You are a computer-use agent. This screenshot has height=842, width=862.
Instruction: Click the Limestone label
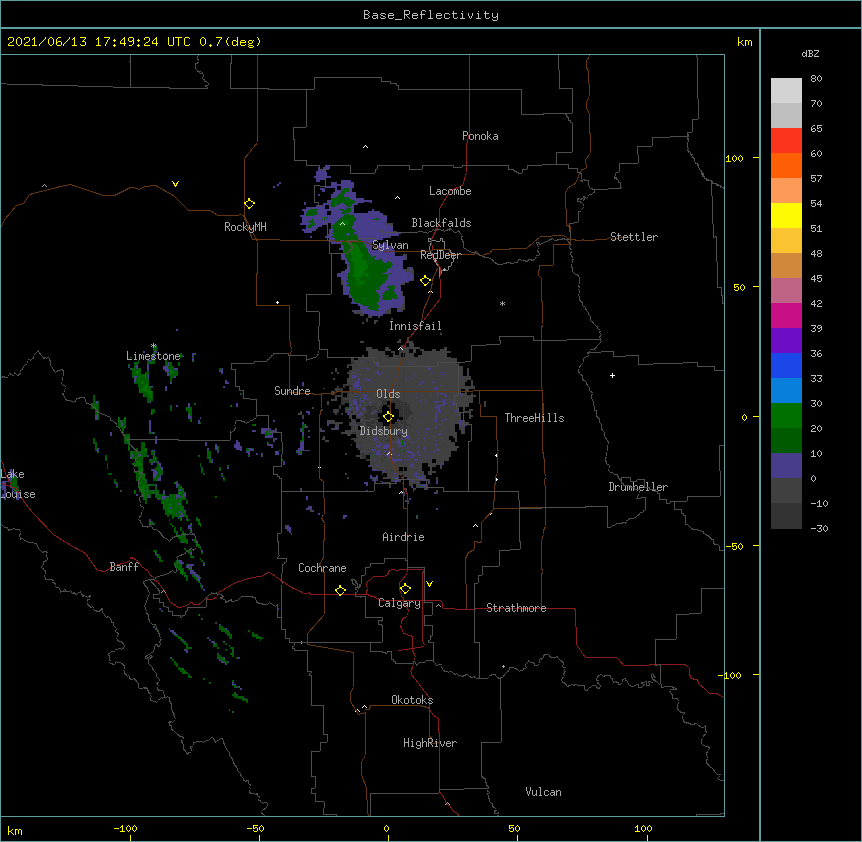153,356
